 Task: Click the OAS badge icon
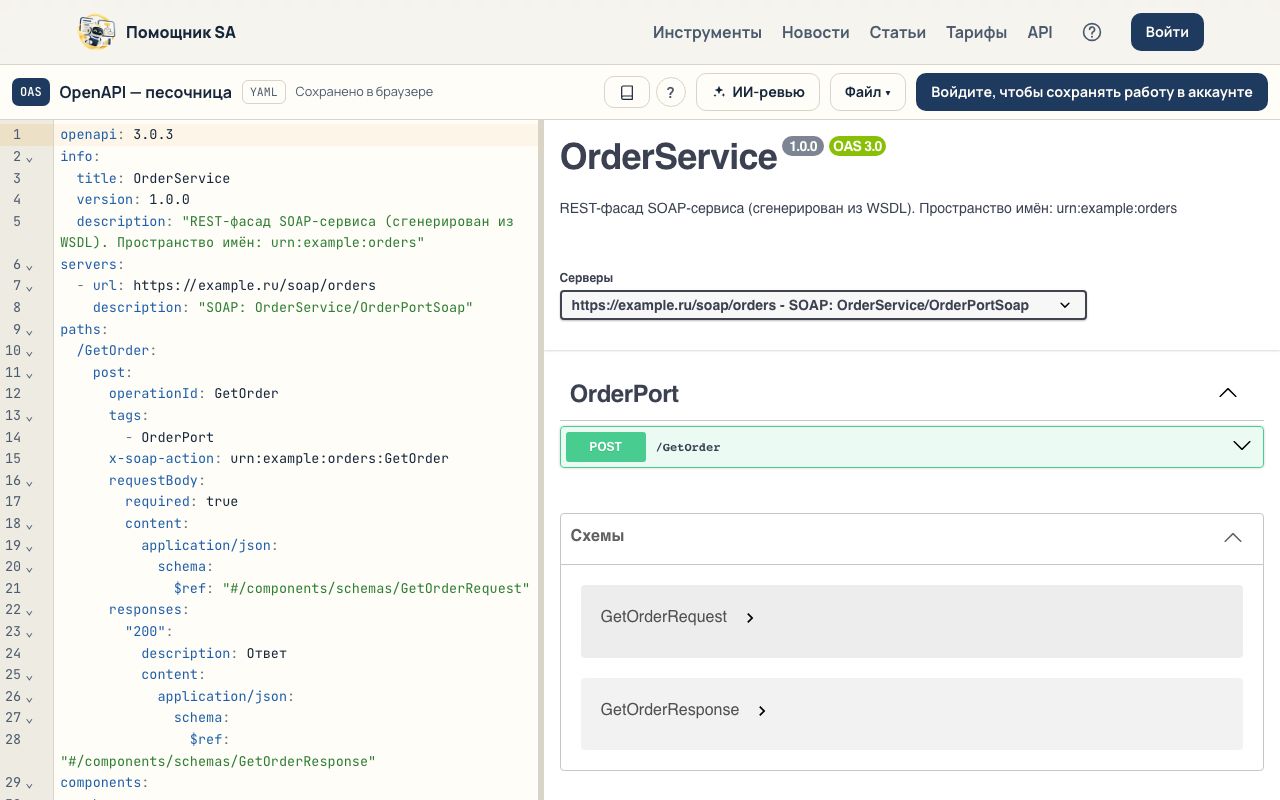31,92
